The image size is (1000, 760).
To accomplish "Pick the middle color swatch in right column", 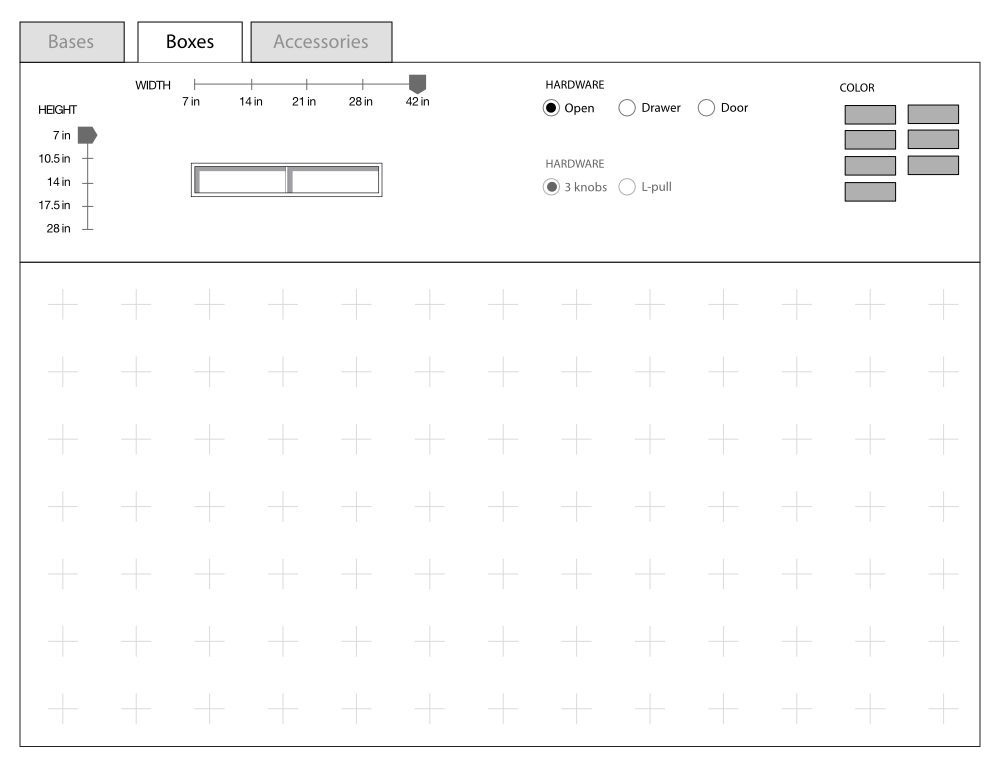I will click(933, 139).
